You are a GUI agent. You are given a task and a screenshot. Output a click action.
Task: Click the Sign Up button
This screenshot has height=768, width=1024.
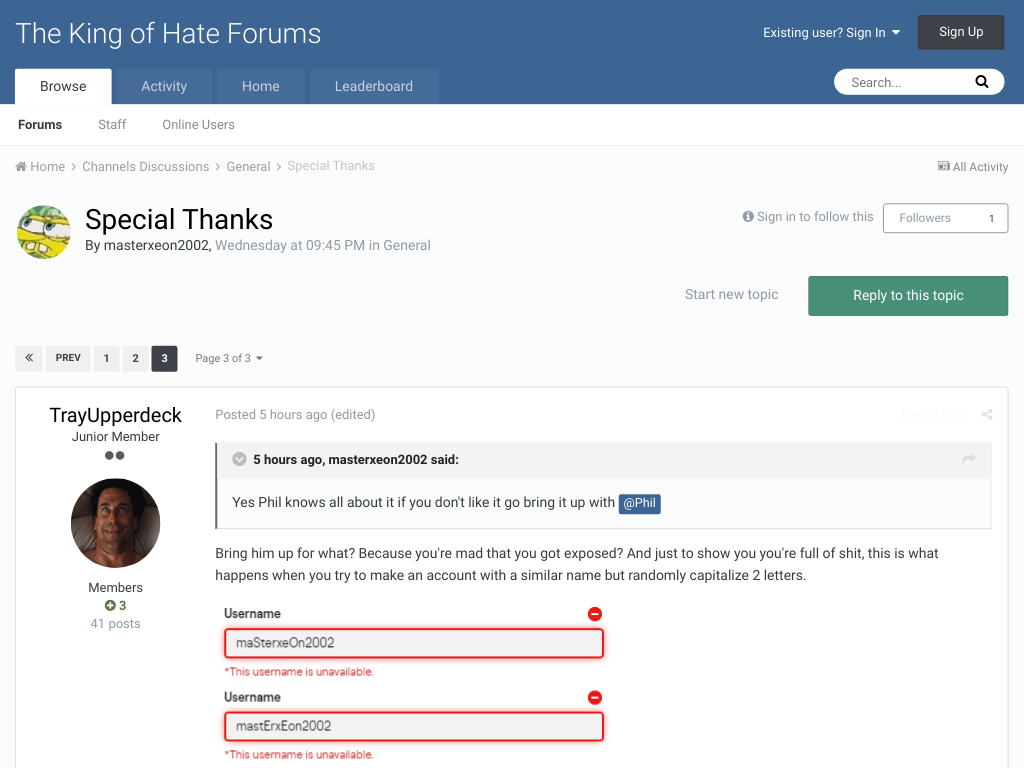pyautogui.click(x=961, y=32)
